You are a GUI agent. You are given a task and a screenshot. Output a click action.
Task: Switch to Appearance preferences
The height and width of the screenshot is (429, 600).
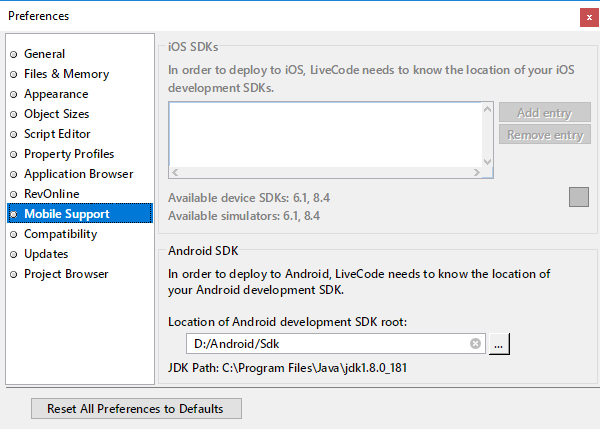click(56, 94)
